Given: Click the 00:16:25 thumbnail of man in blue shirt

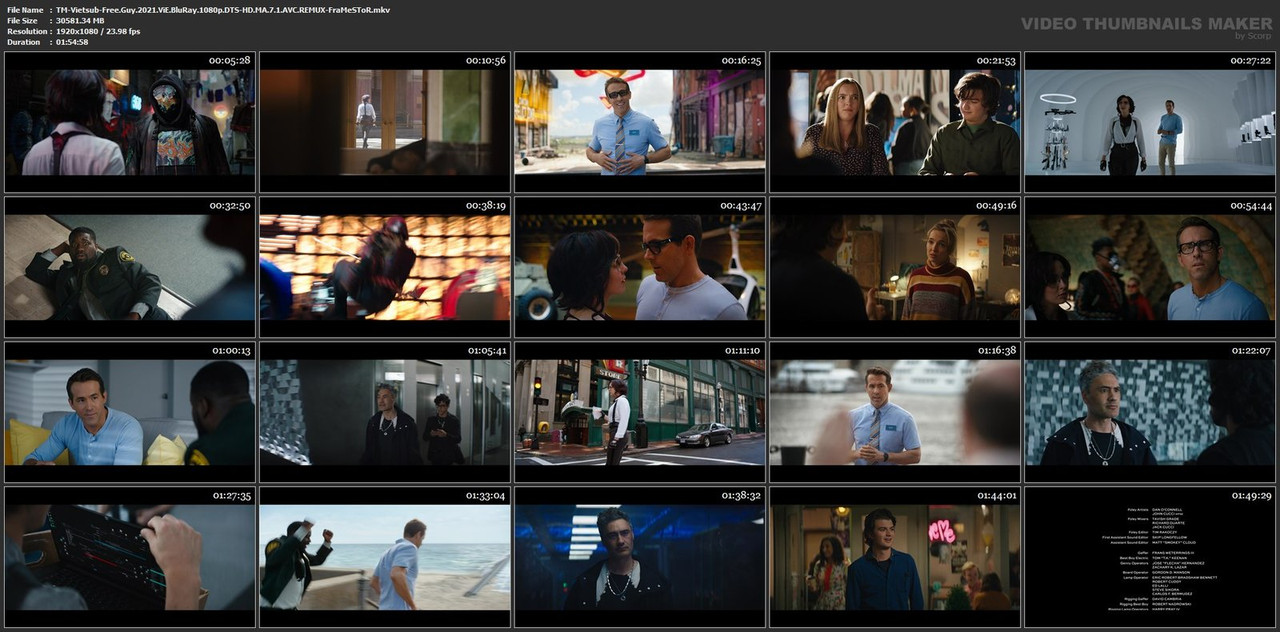Looking at the screenshot, I should point(640,122).
